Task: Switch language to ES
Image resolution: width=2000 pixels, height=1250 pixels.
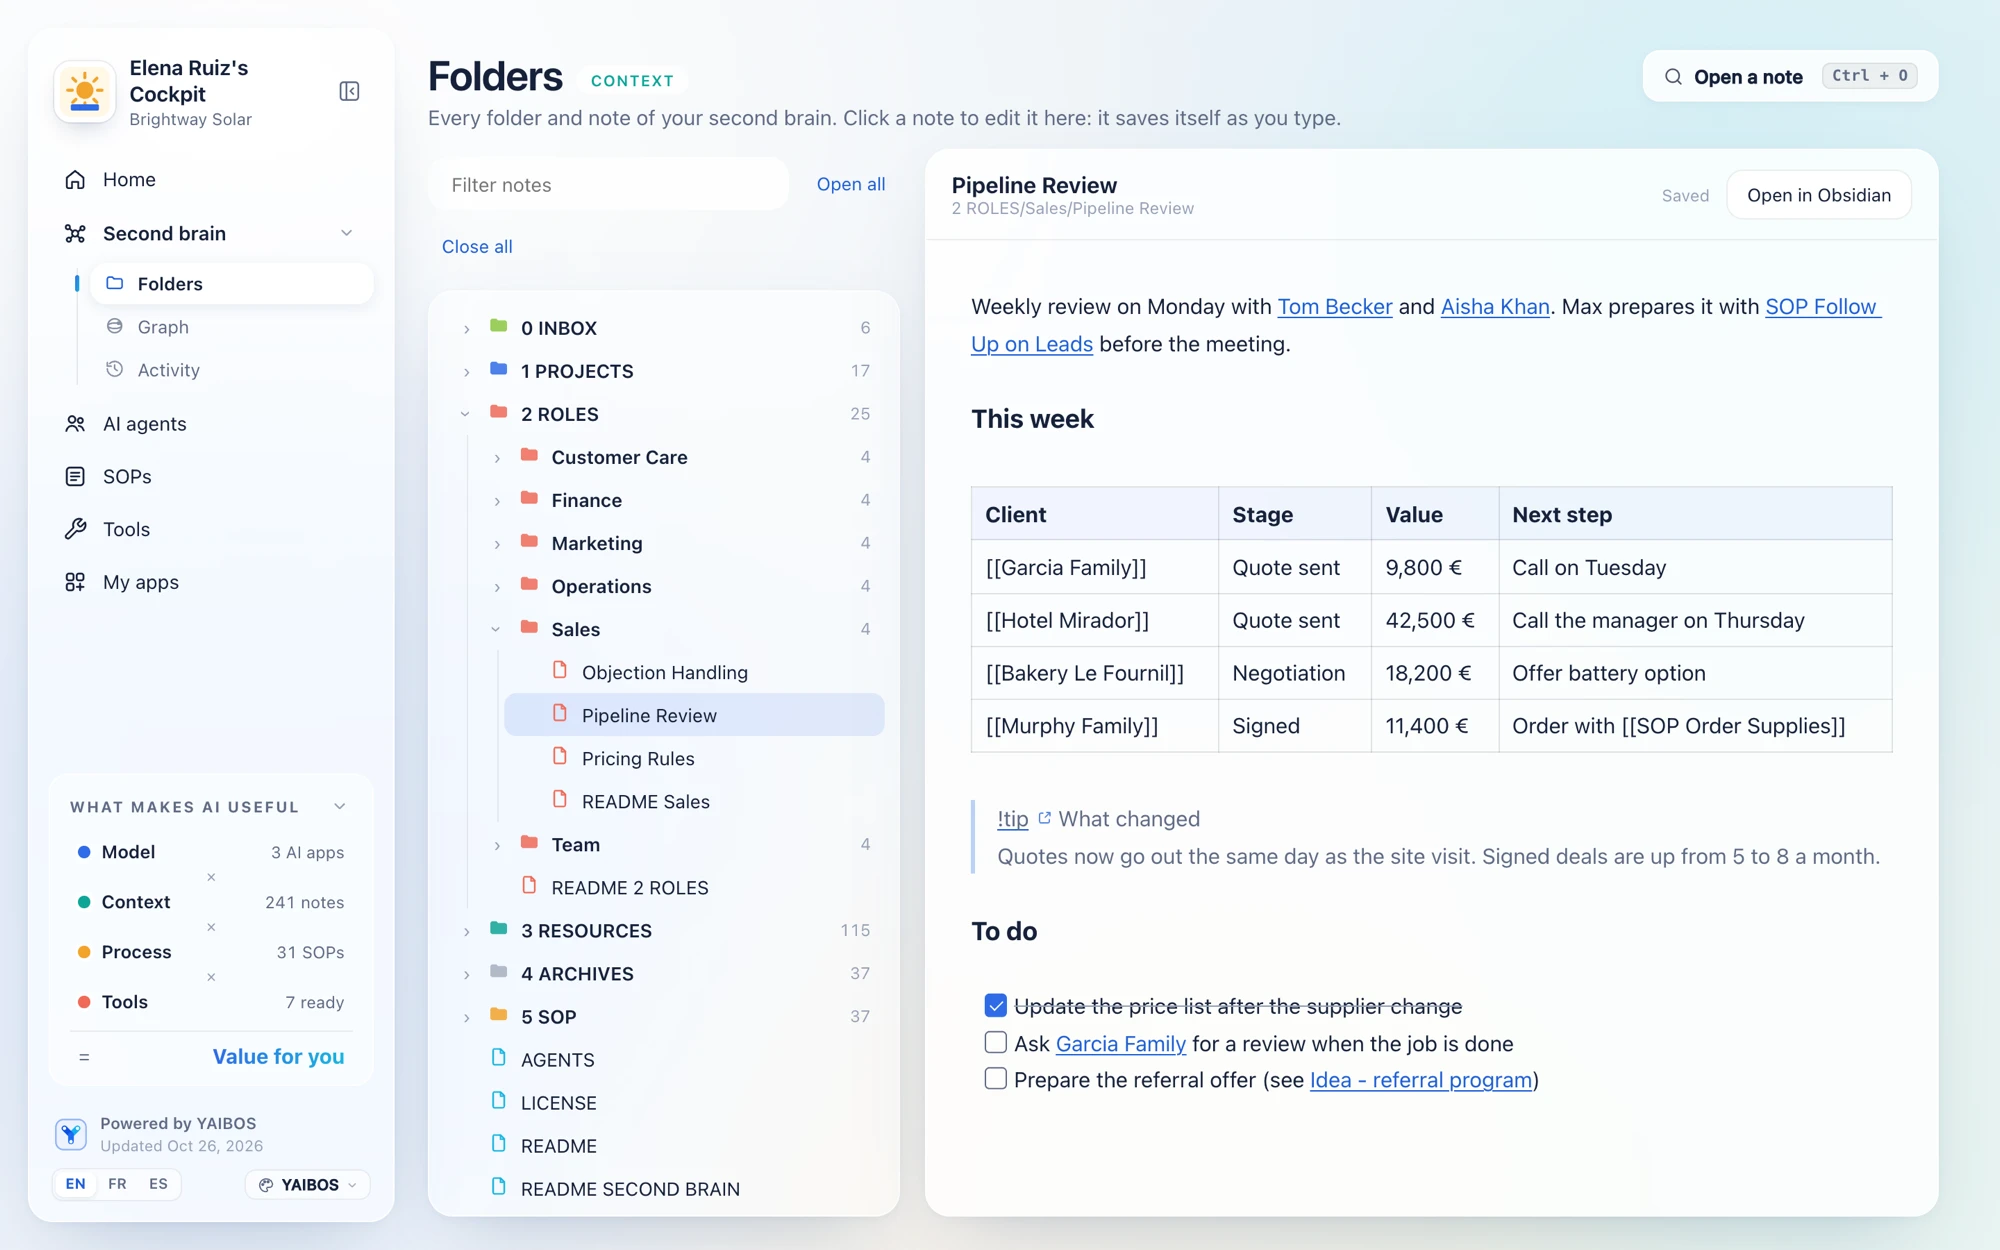Action: pyautogui.click(x=158, y=1184)
